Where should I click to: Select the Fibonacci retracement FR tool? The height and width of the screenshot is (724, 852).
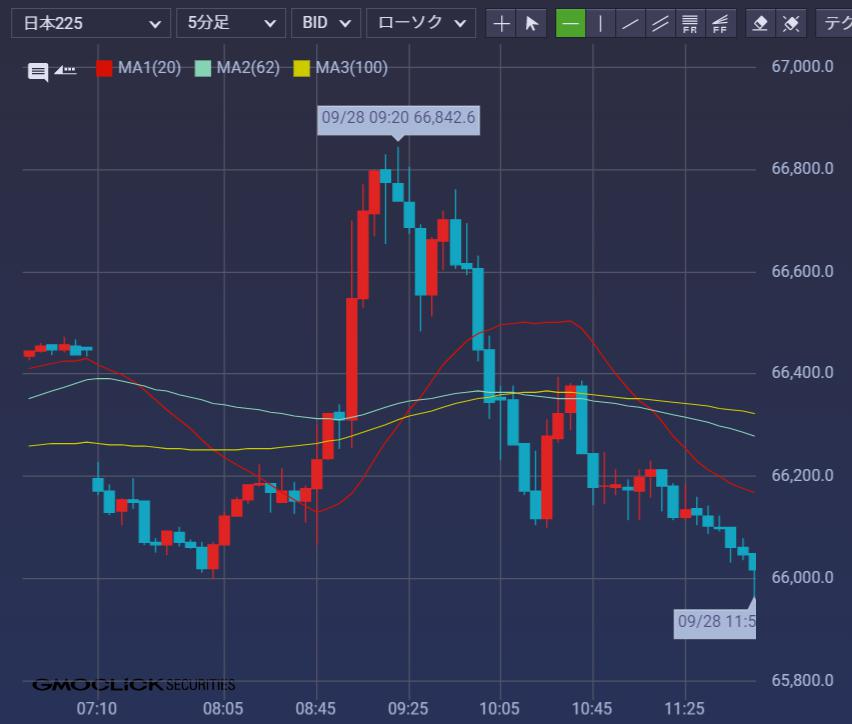click(690, 23)
